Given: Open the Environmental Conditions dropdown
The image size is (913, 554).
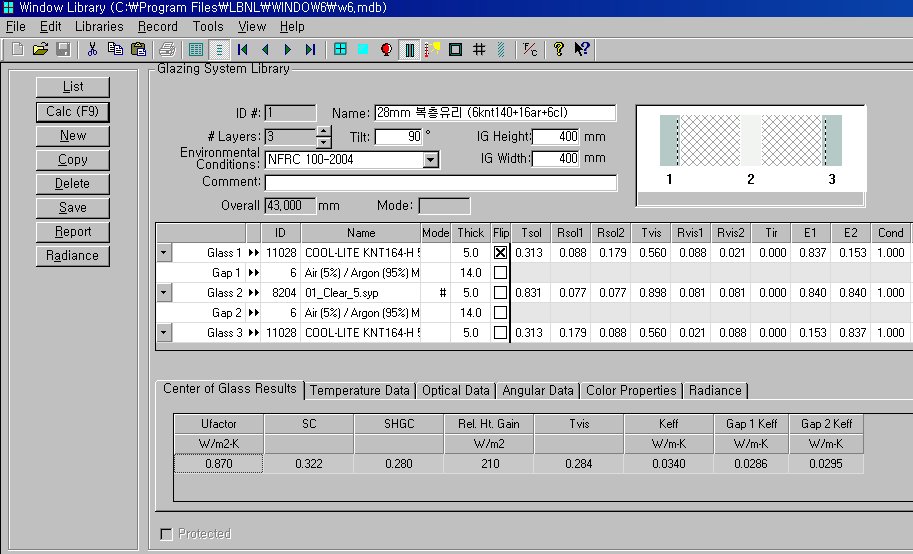Looking at the screenshot, I should pos(430,160).
